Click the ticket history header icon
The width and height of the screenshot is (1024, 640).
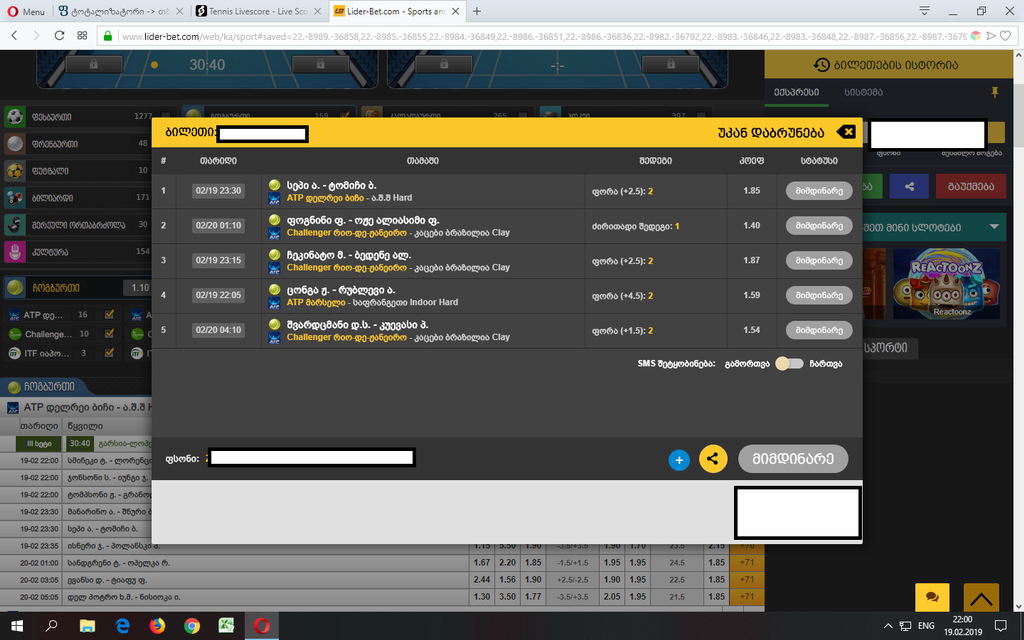pos(822,65)
